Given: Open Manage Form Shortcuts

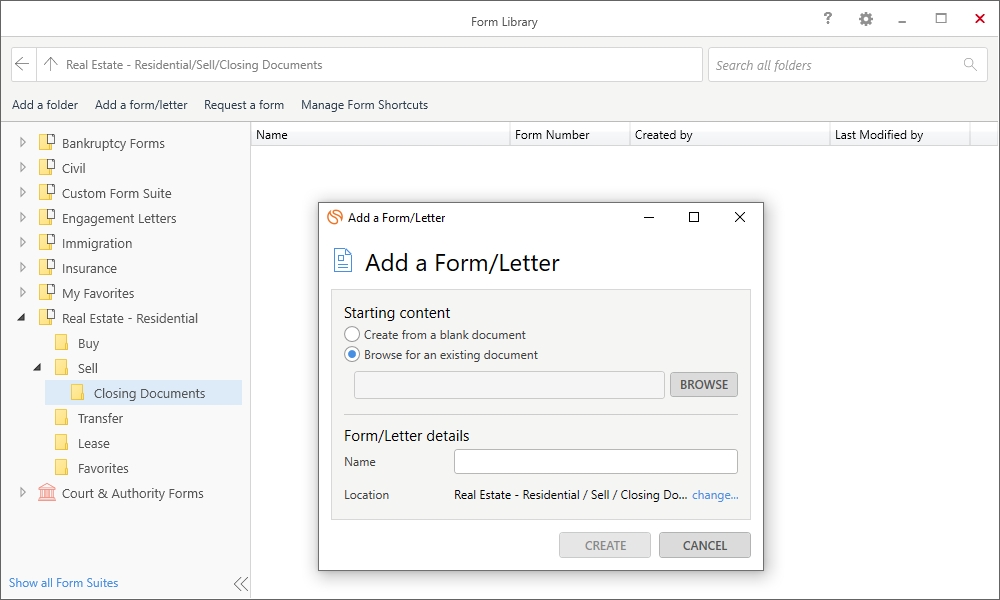Looking at the screenshot, I should pos(364,105).
